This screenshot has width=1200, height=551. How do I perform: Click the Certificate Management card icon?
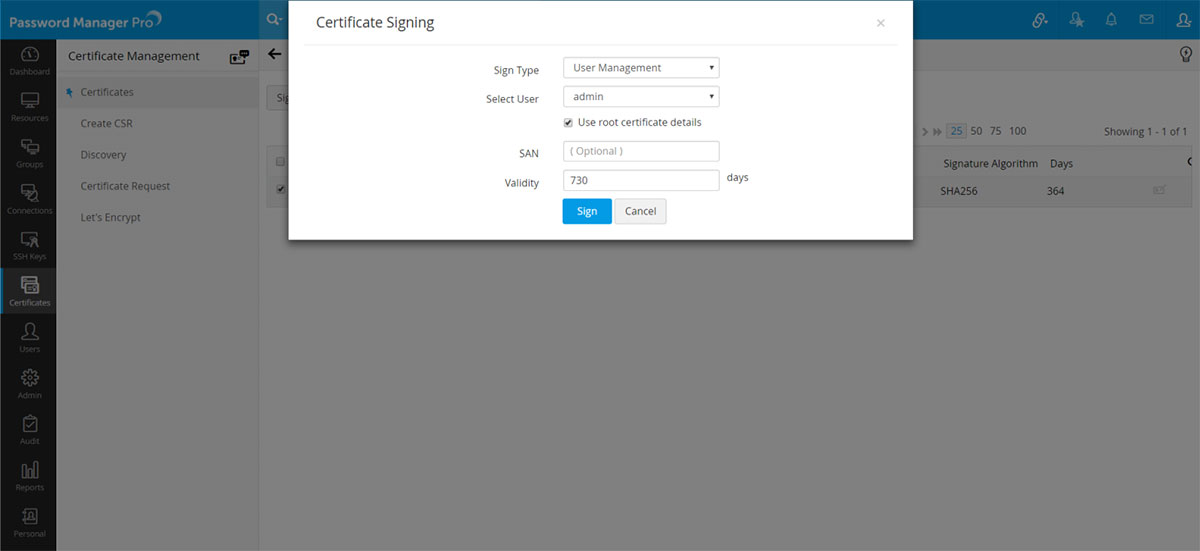click(238, 57)
